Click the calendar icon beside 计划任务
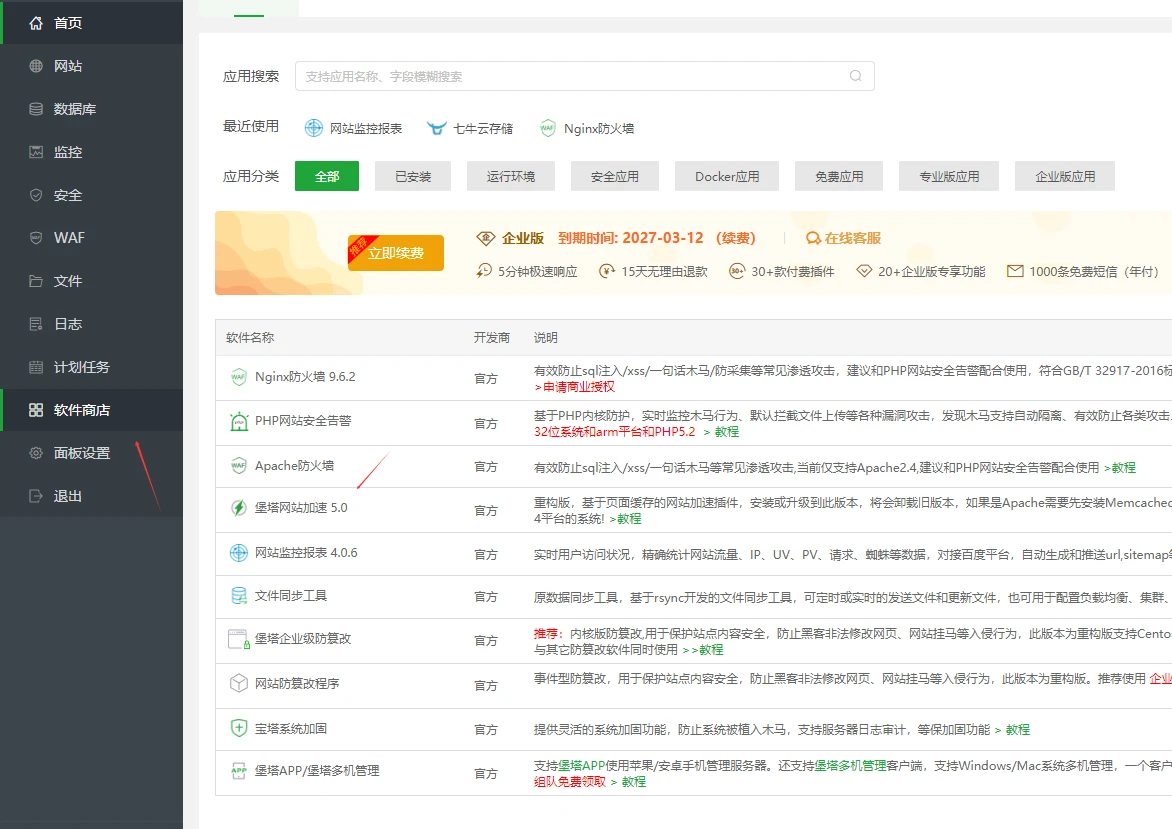The width and height of the screenshot is (1172, 829). coord(35,367)
